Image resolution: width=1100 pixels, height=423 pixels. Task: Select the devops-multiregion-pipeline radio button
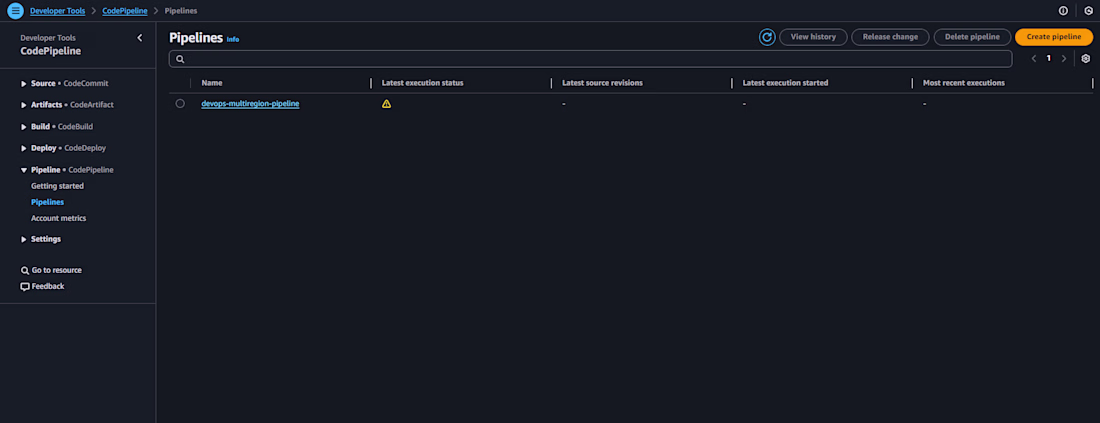(180, 103)
